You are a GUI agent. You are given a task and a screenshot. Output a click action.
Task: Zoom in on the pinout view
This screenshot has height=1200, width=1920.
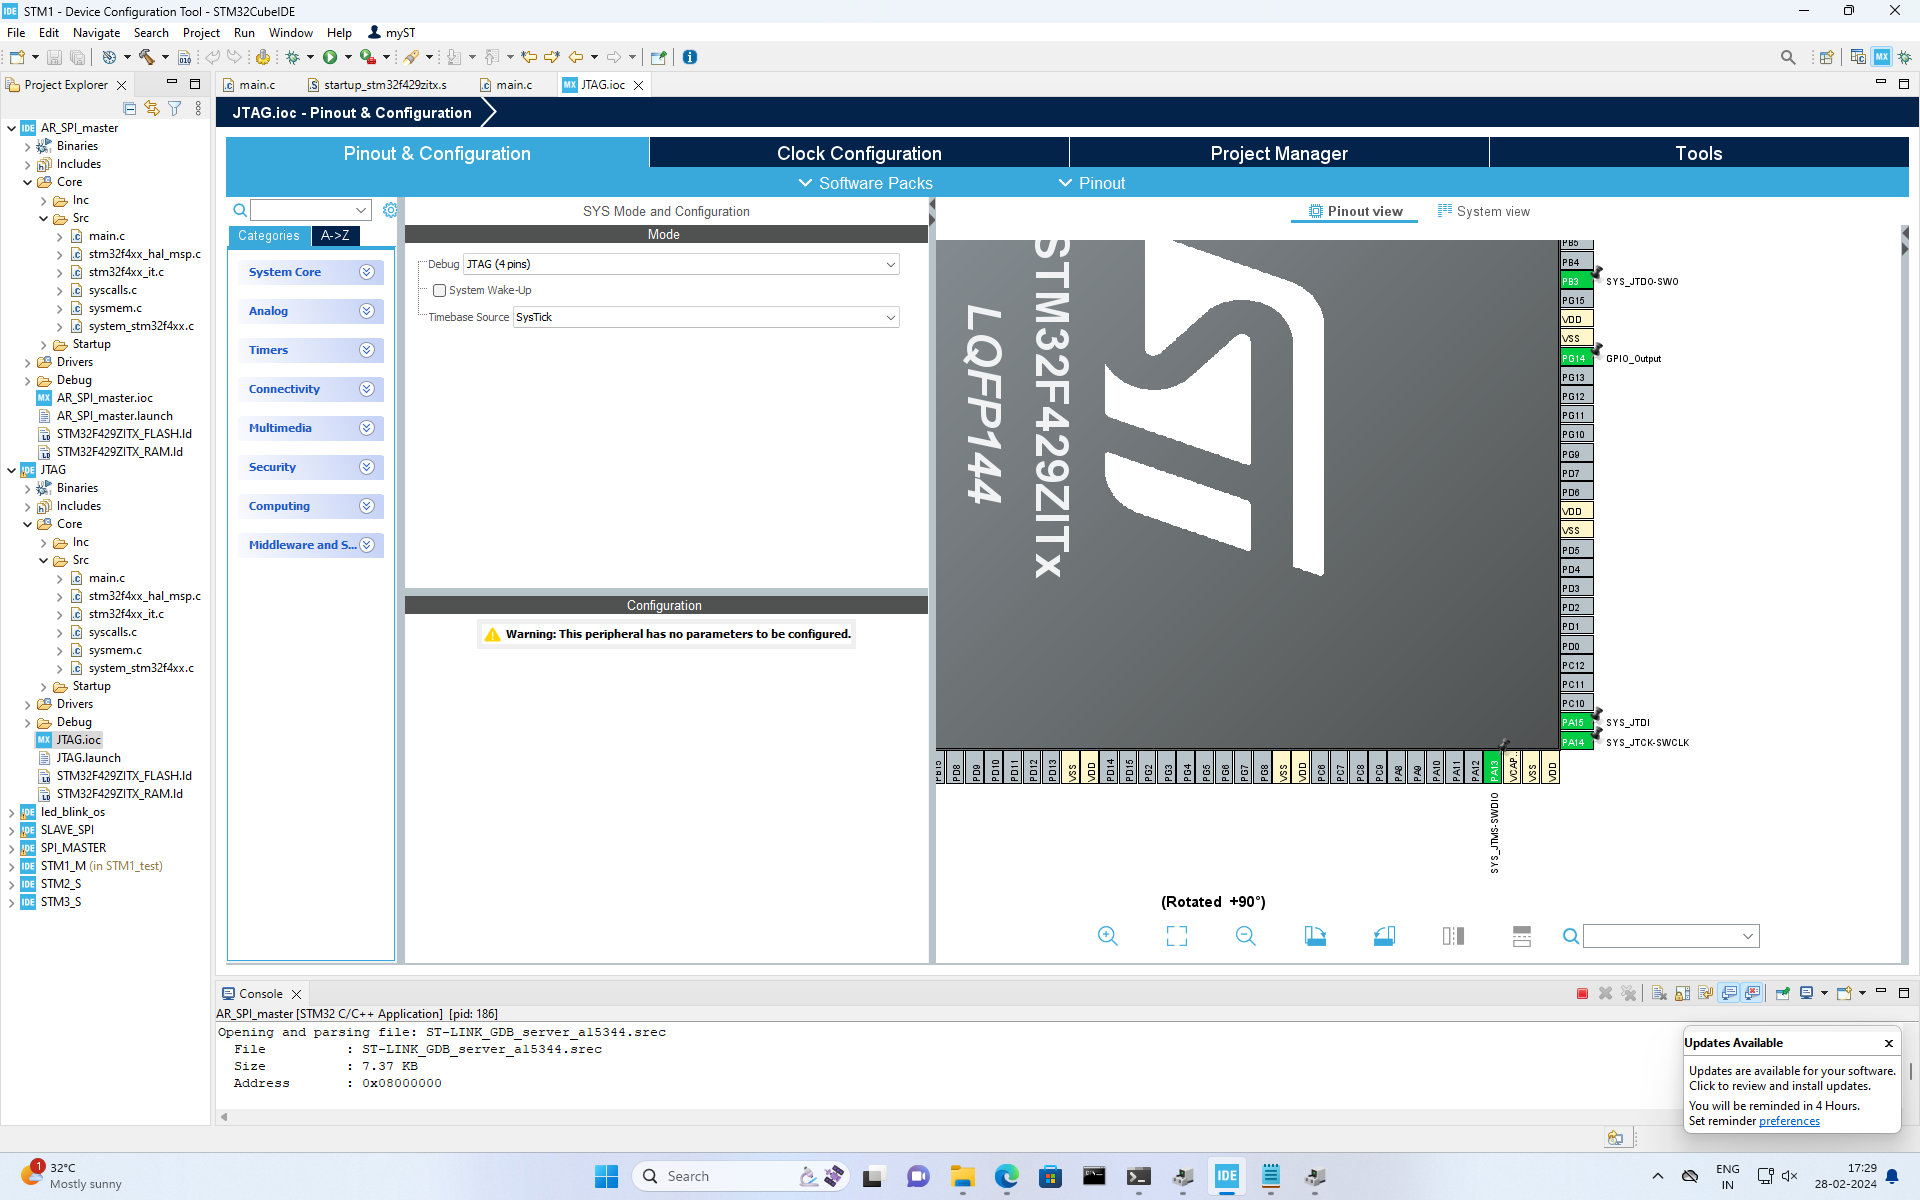coord(1107,936)
